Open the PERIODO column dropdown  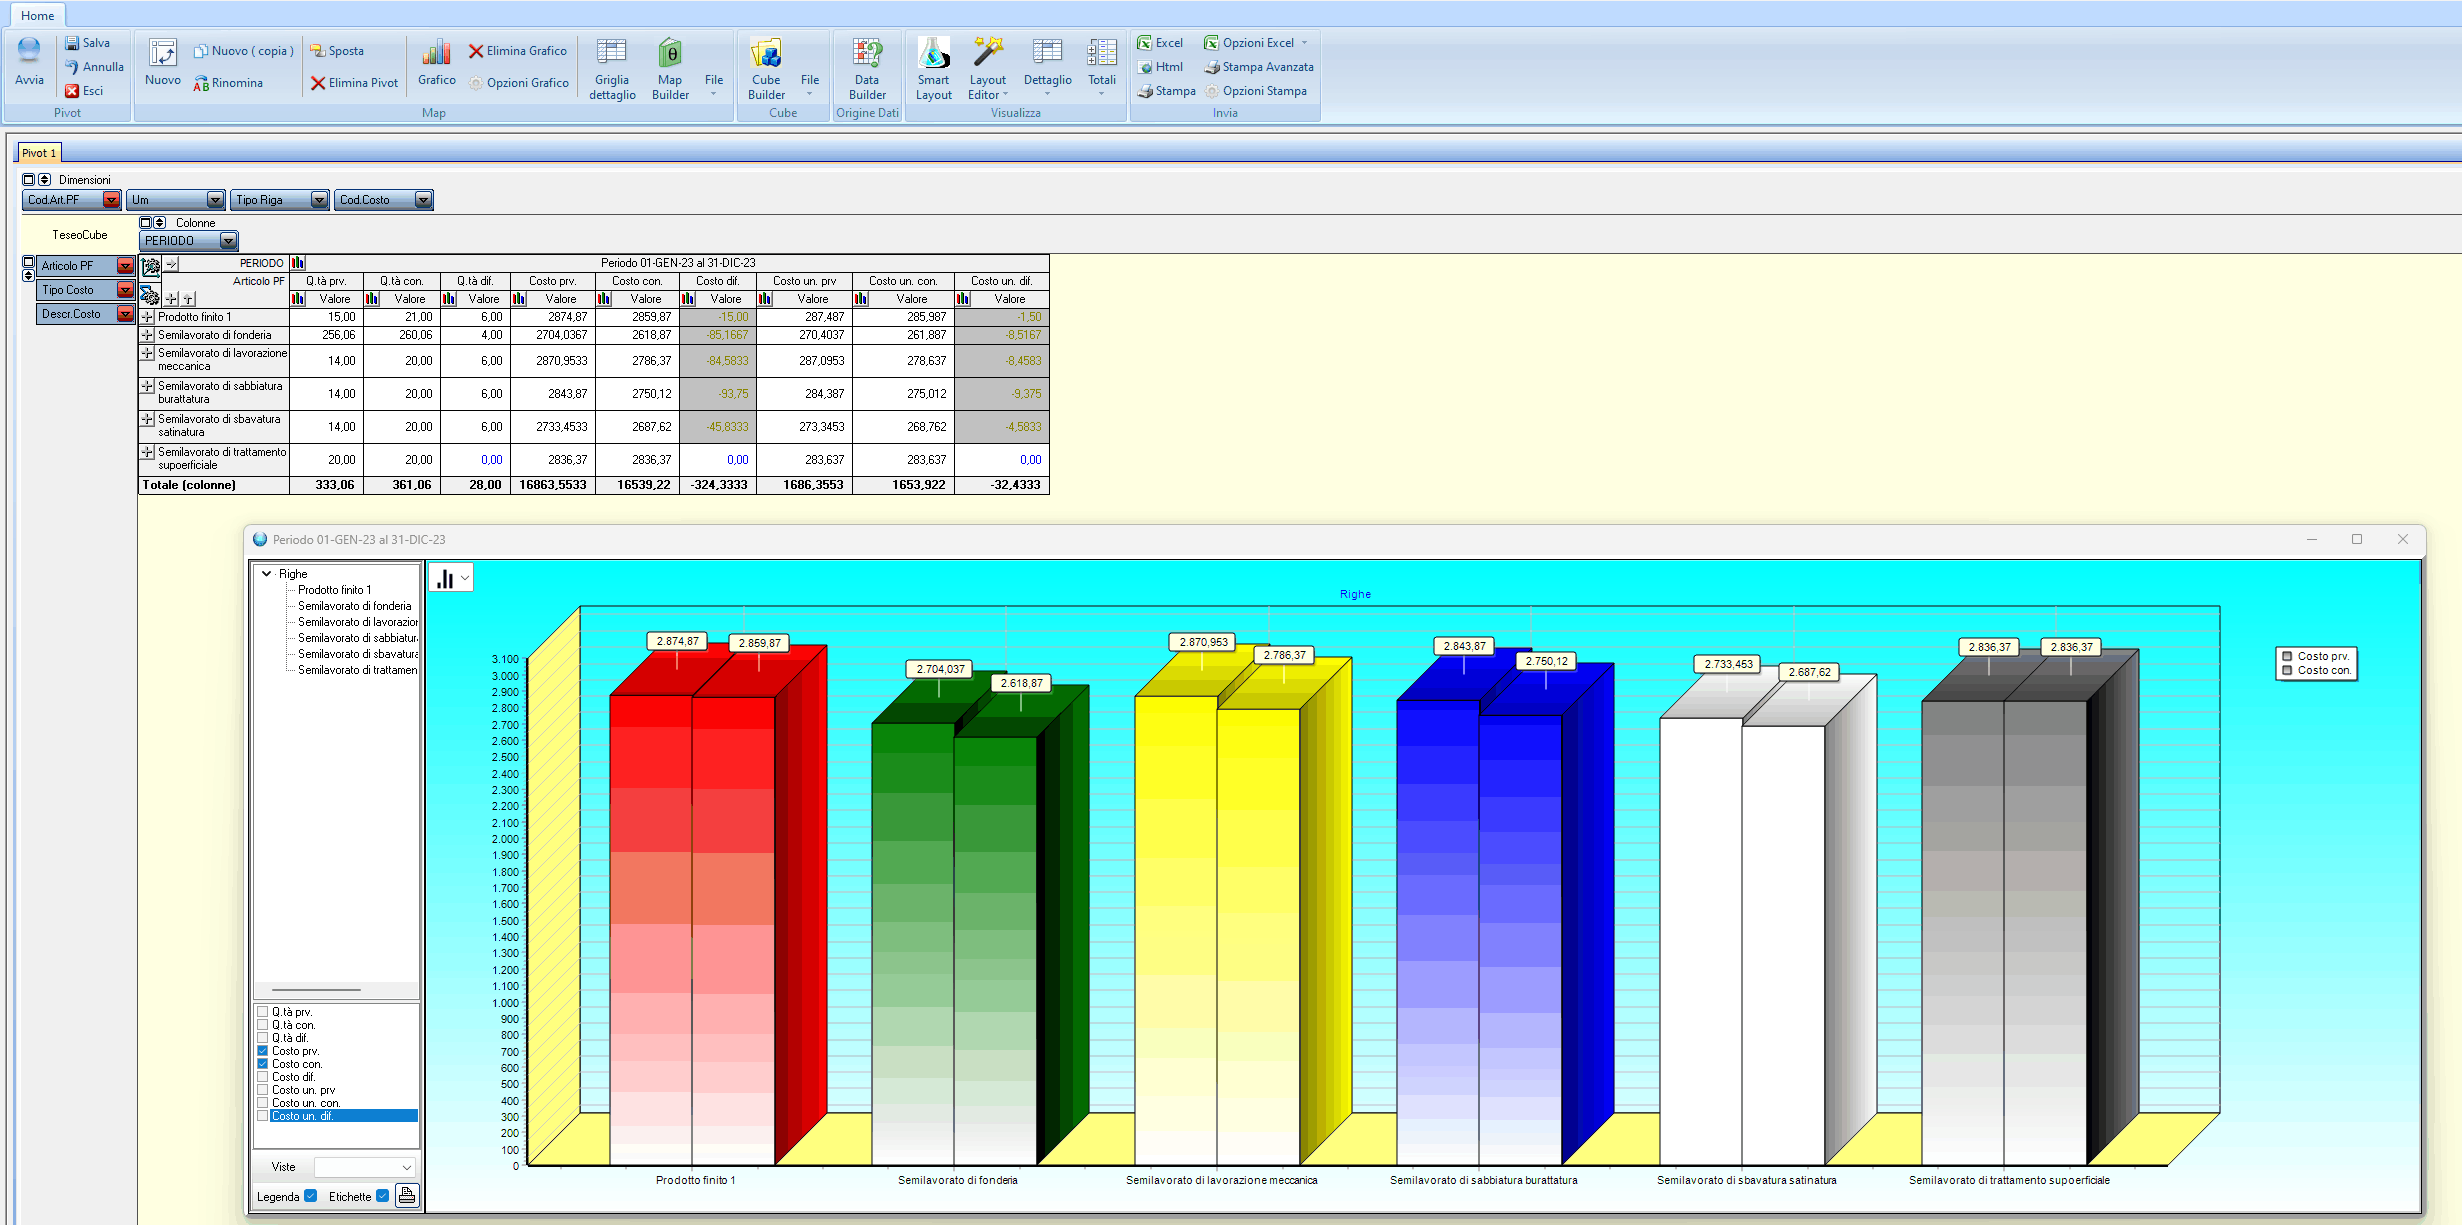(228, 241)
